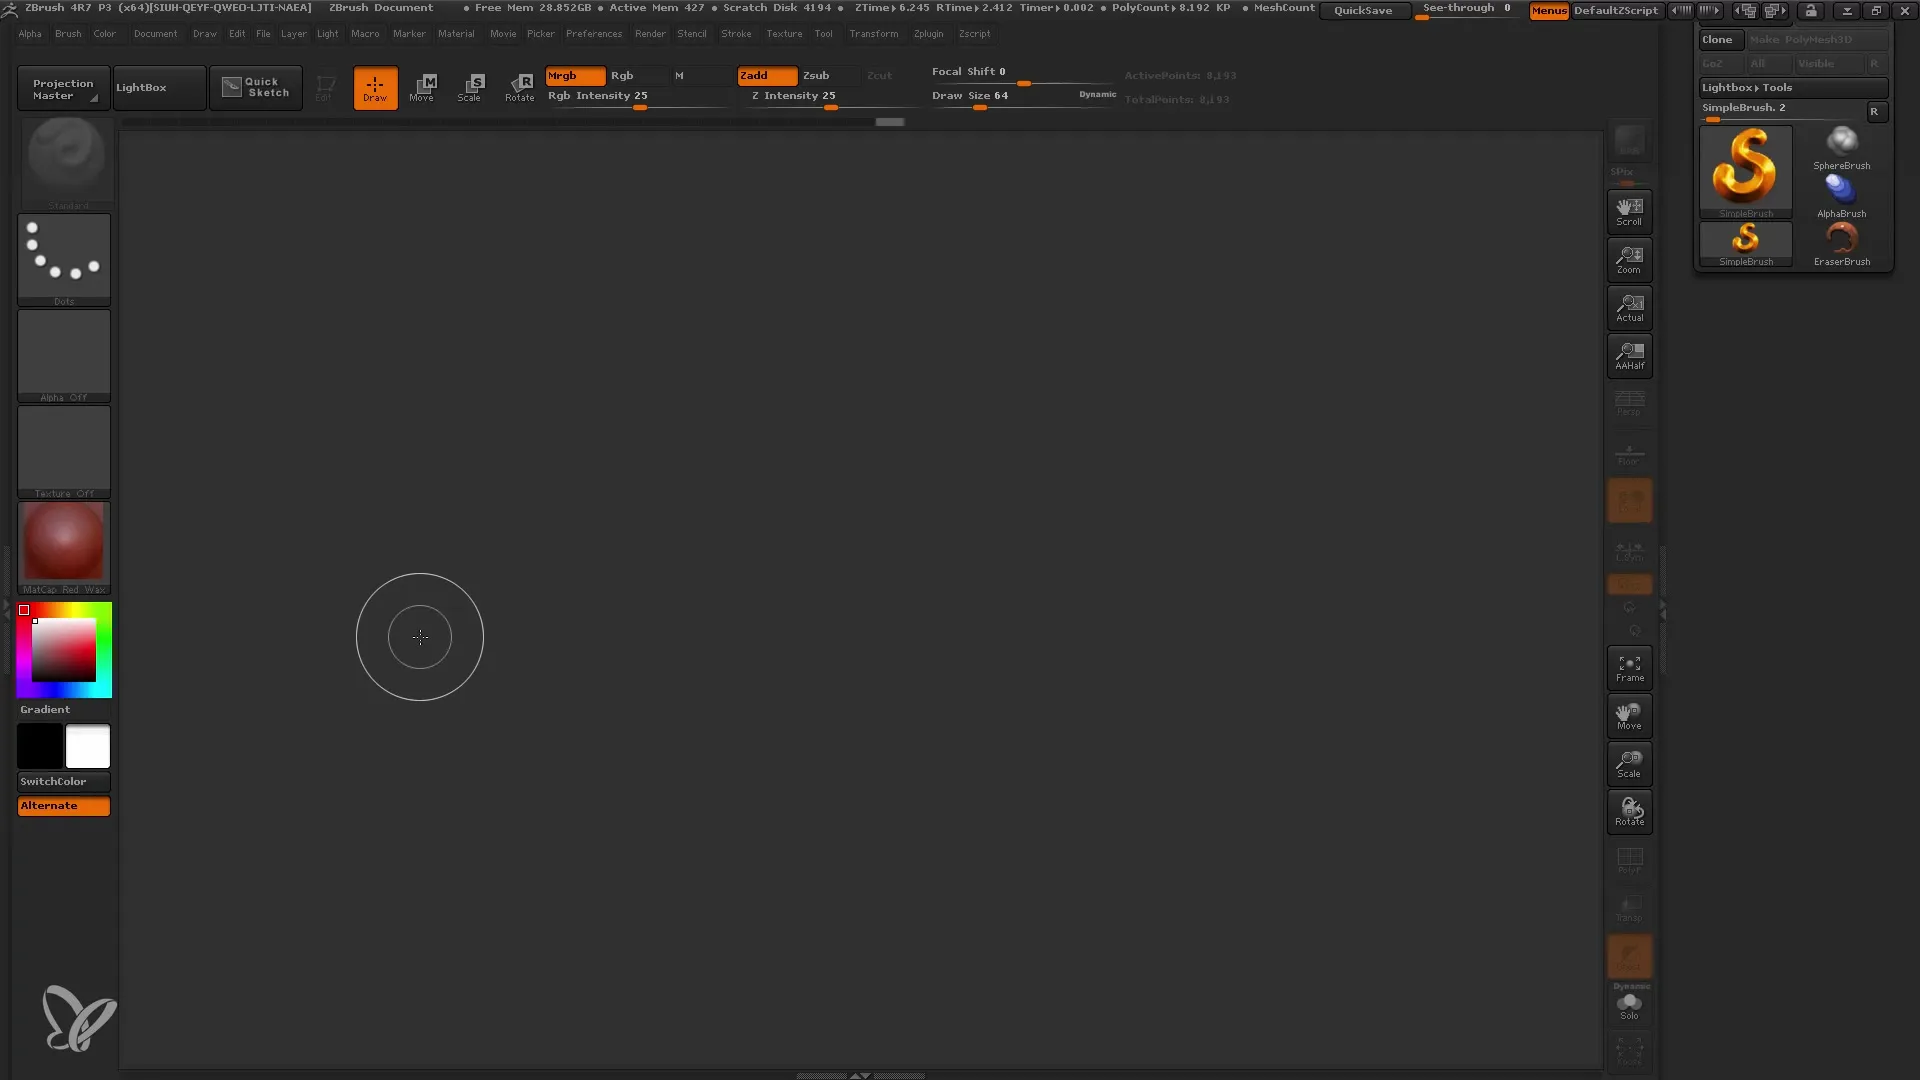Click the Scale transform tool
This screenshot has height=1080, width=1920.
click(469, 87)
